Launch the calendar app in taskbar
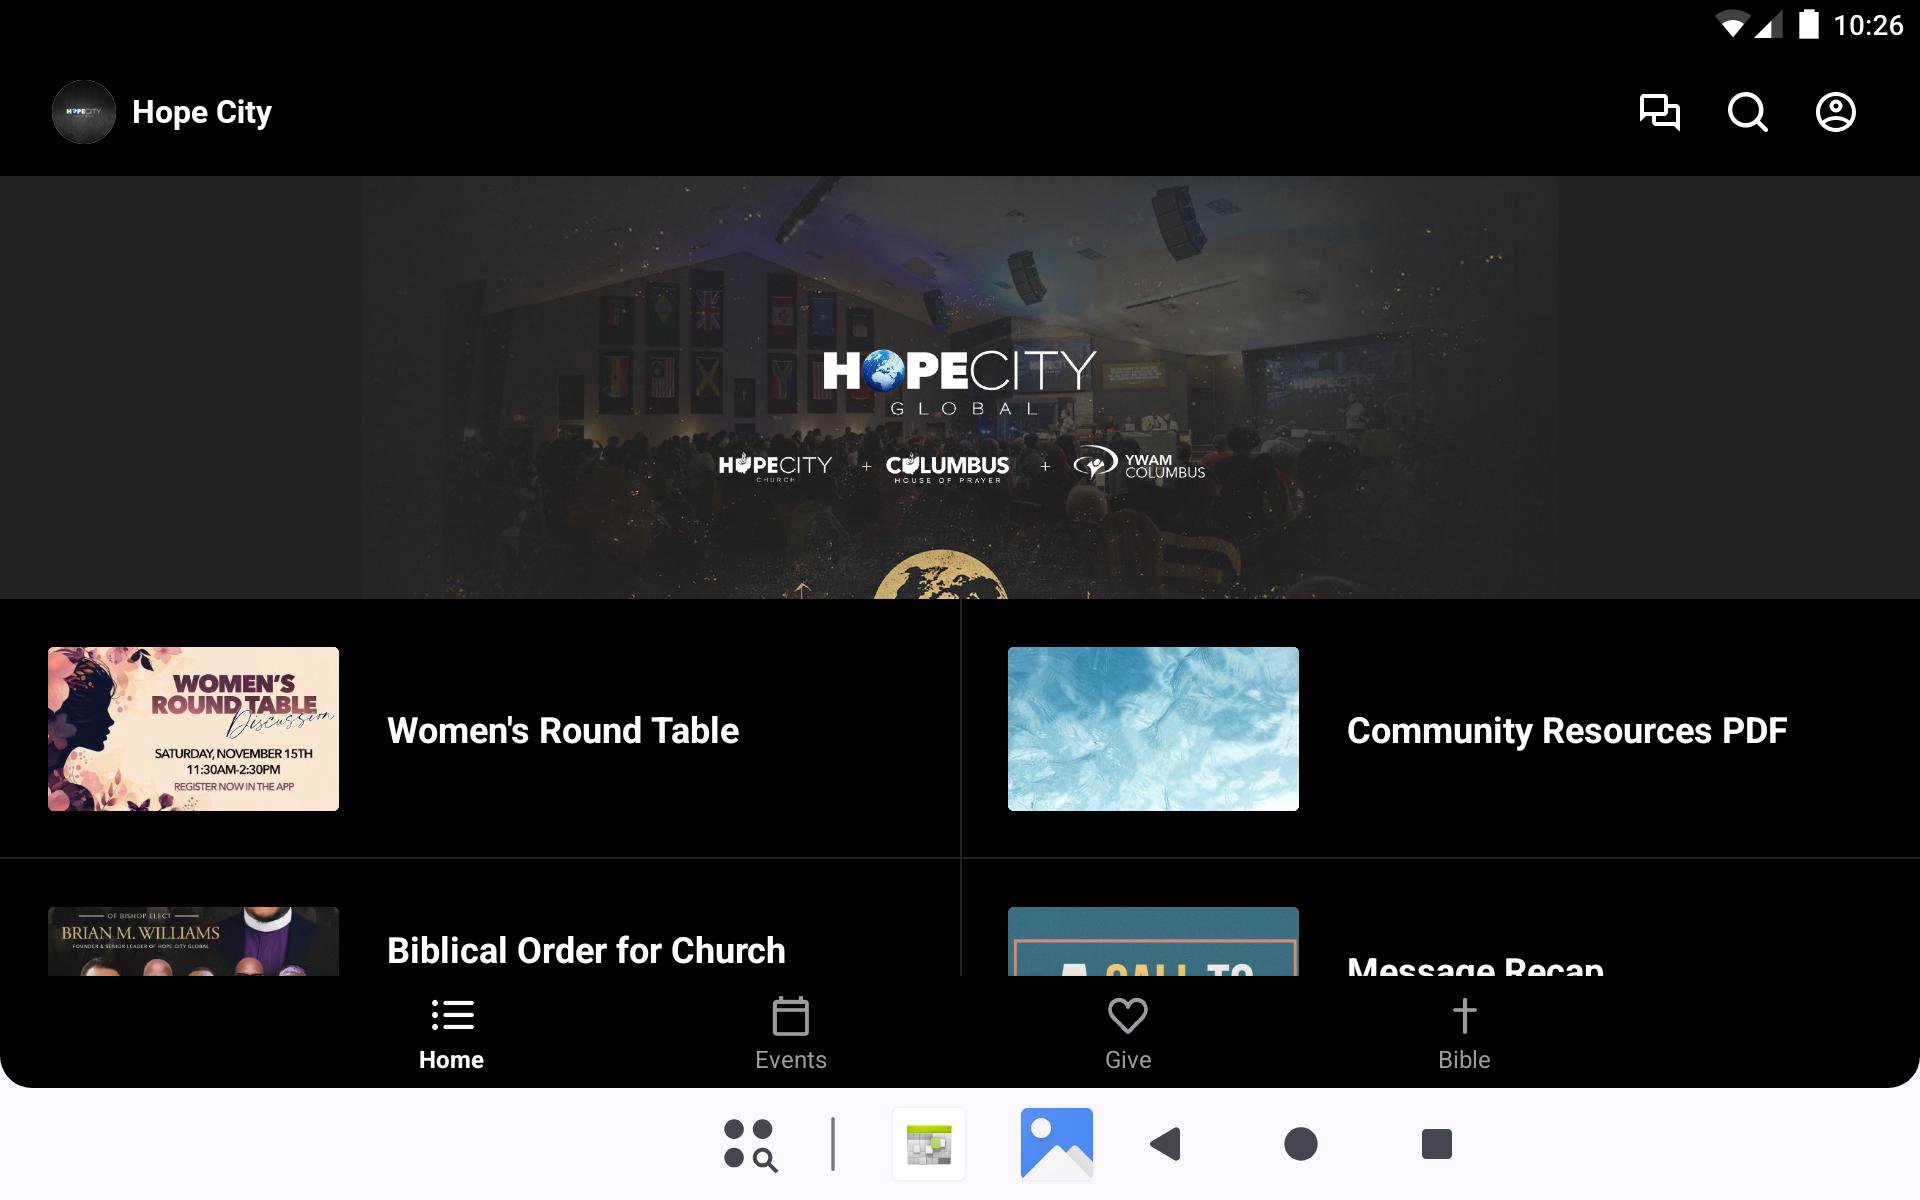 point(929,1144)
